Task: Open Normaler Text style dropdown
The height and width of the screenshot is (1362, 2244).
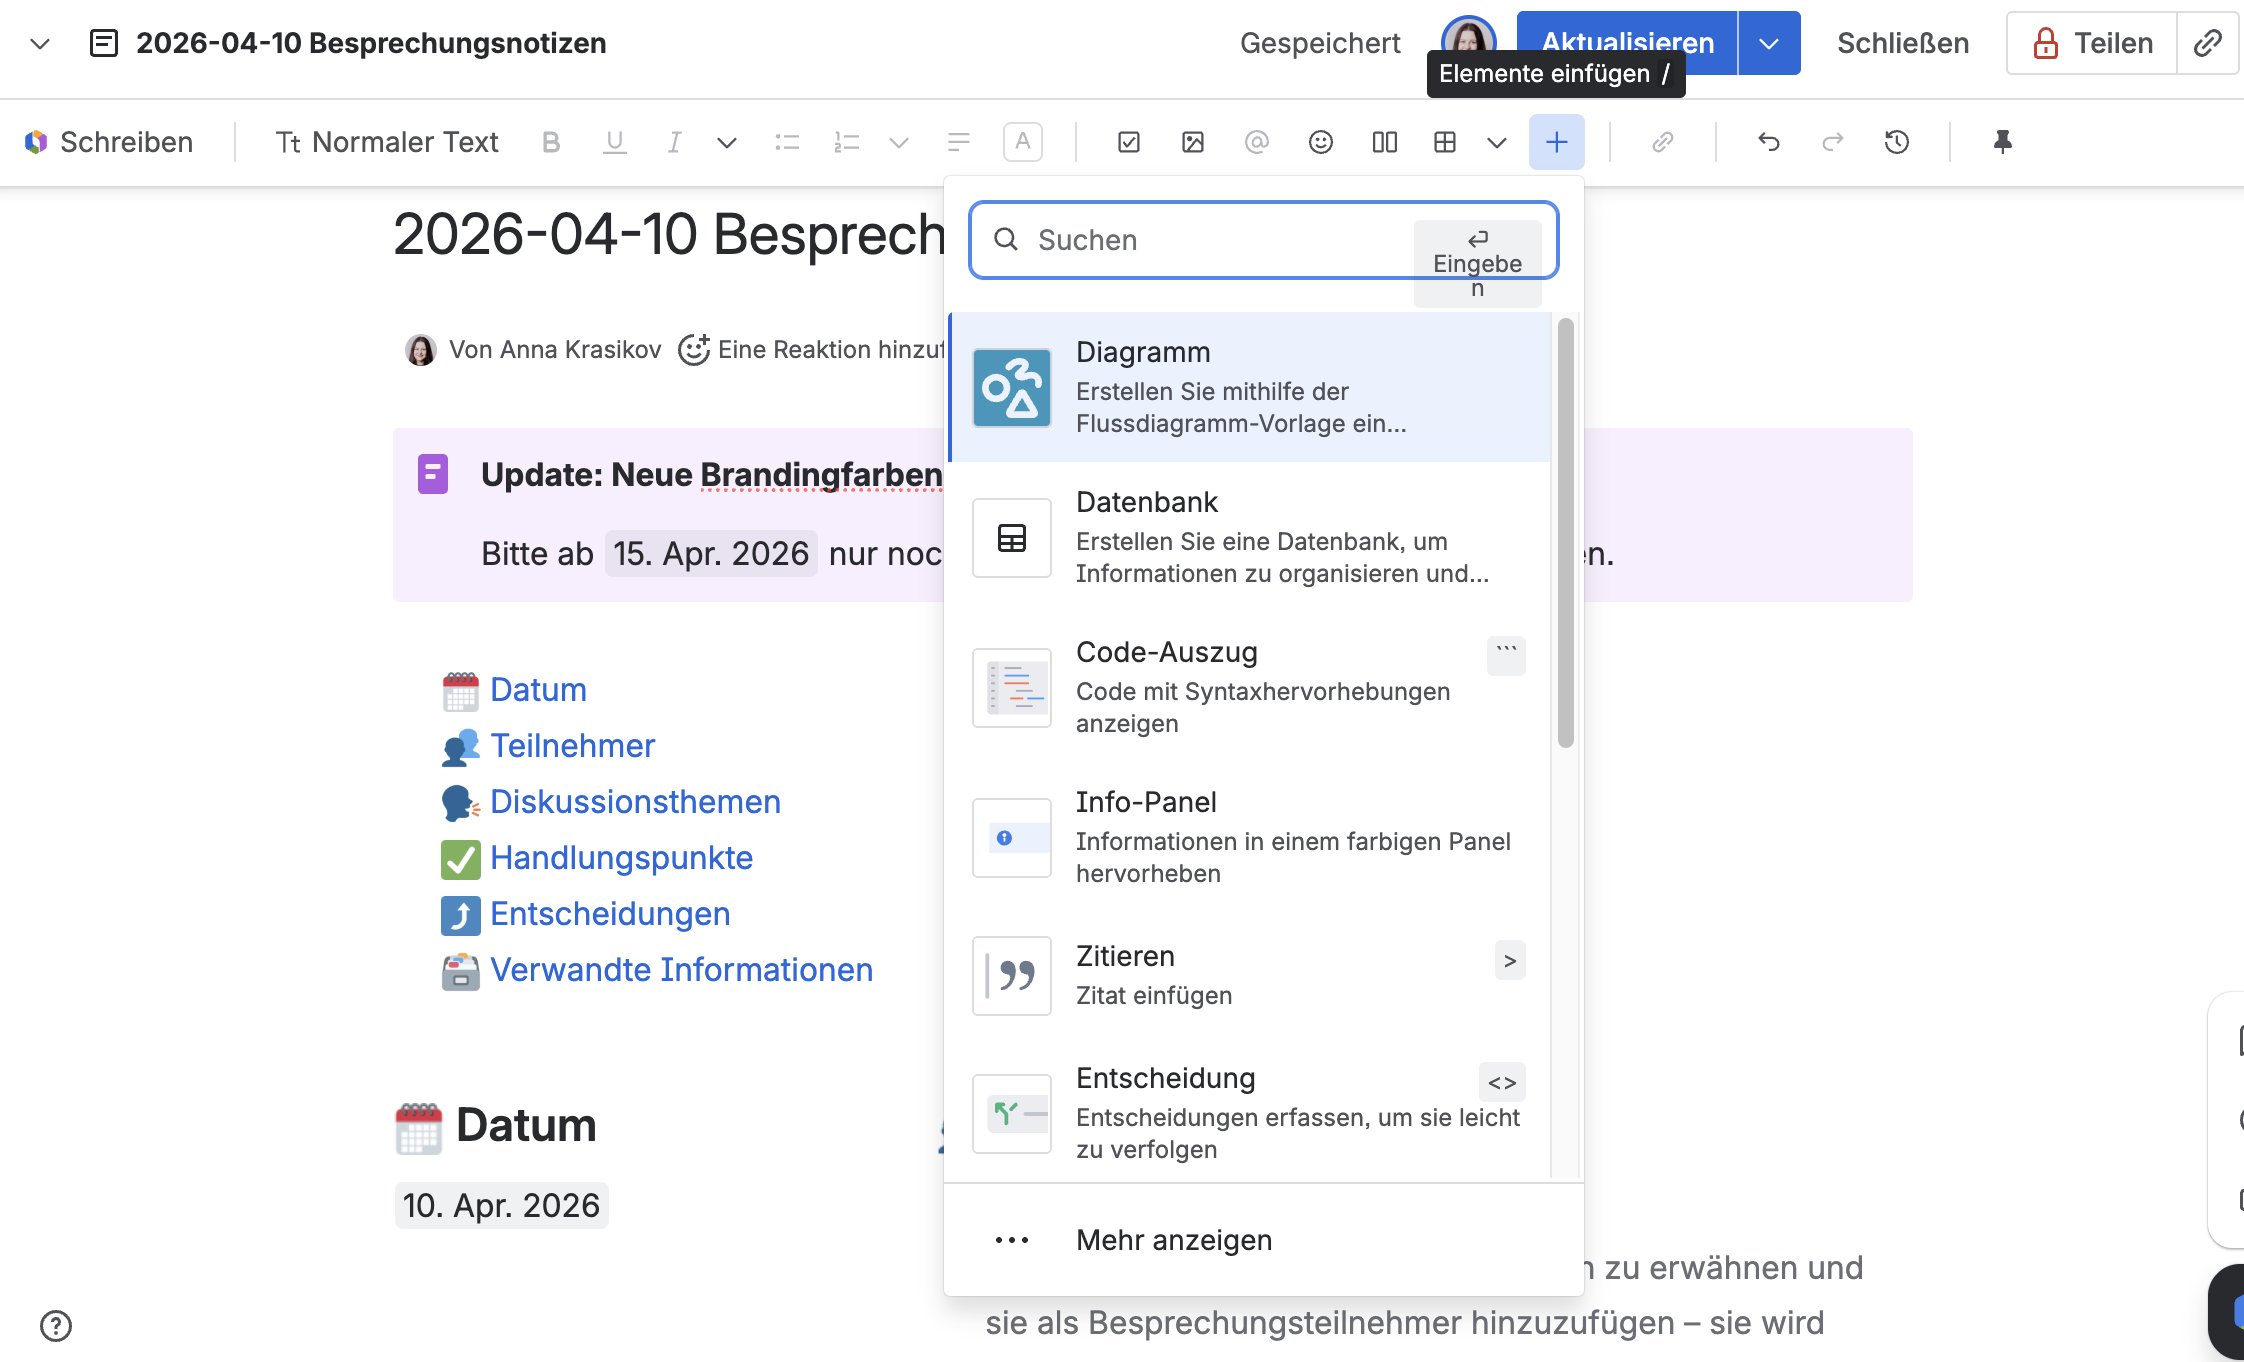Action: click(387, 142)
